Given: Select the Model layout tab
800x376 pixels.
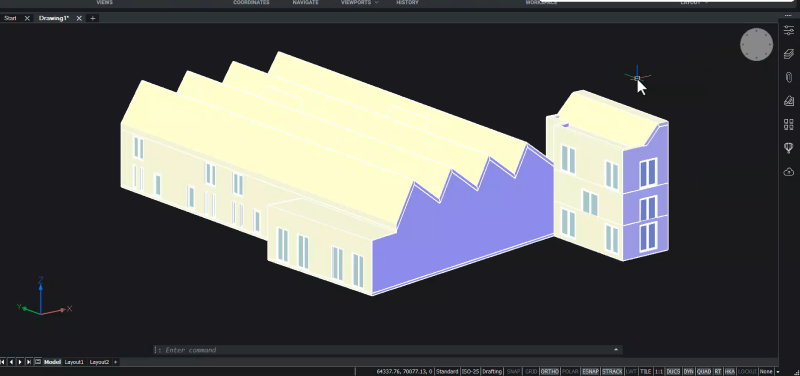Looking at the screenshot, I should 52,362.
